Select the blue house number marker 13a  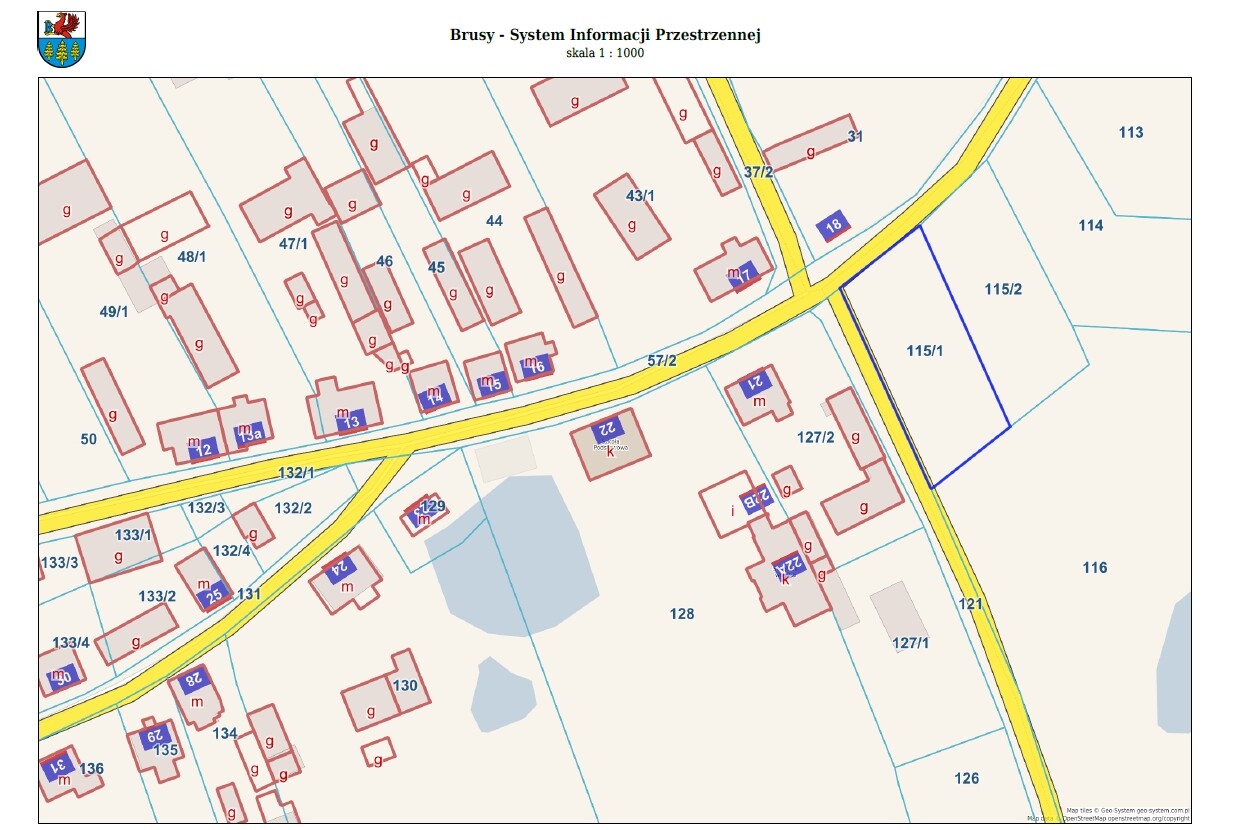(x=248, y=433)
